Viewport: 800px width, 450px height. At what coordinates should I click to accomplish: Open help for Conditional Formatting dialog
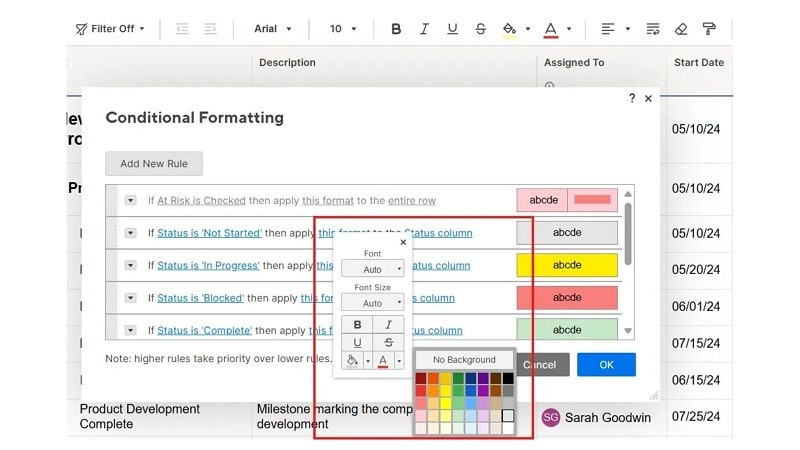pos(632,98)
